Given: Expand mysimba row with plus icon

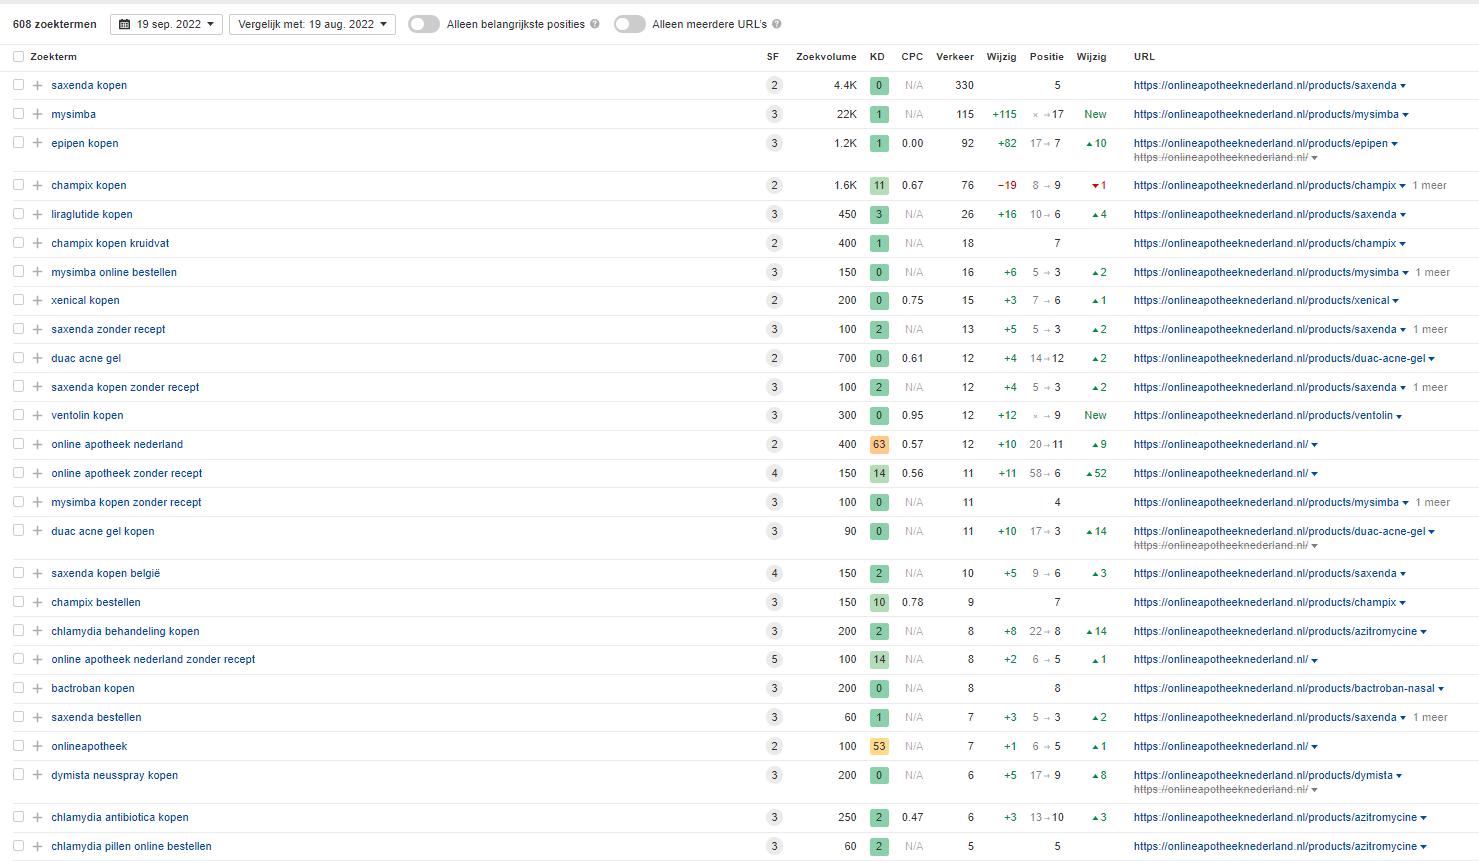Looking at the screenshot, I should coord(38,115).
